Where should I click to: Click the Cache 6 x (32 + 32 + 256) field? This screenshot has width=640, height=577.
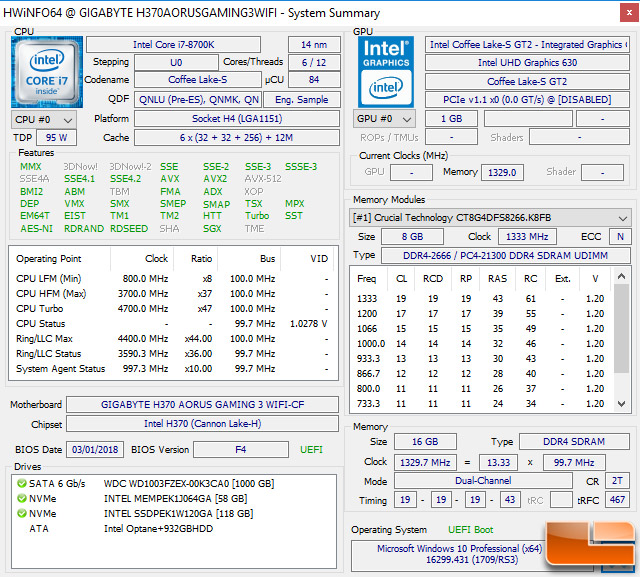click(237, 138)
